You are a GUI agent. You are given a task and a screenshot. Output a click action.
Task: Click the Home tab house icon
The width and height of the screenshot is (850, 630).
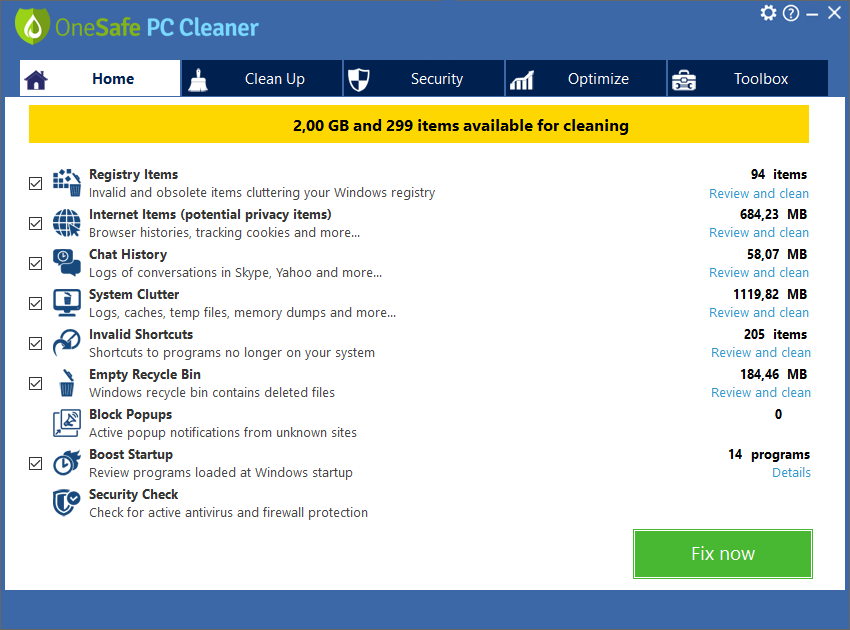(x=36, y=80)
